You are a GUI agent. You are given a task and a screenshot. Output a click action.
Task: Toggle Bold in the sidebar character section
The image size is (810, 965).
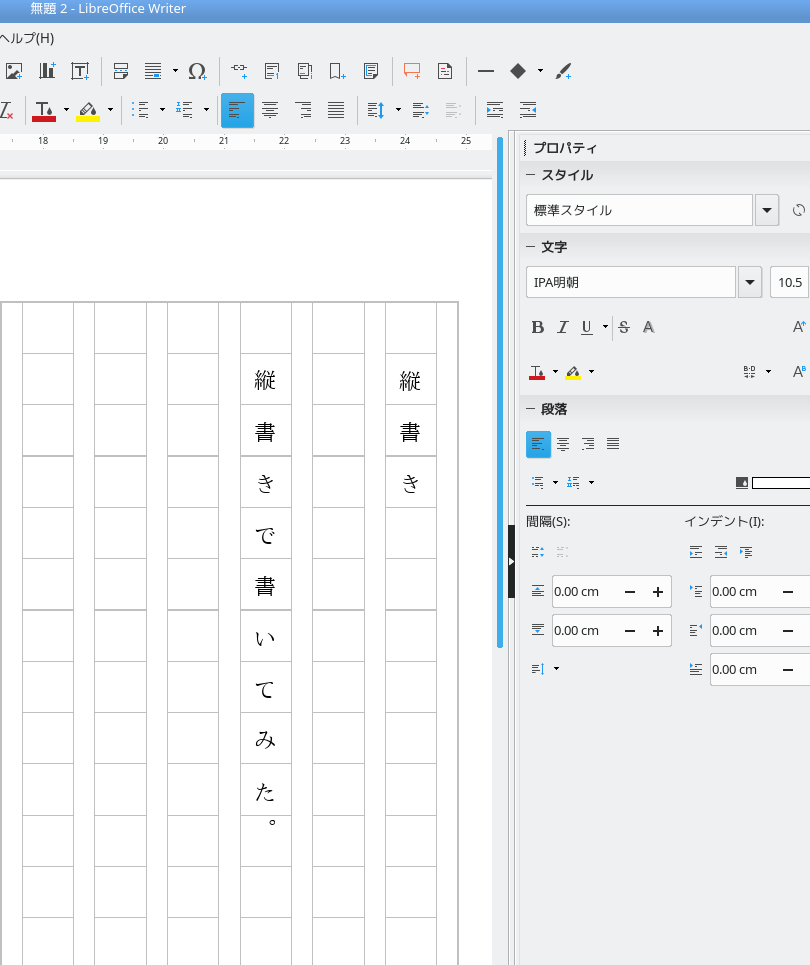click(537, 327)
